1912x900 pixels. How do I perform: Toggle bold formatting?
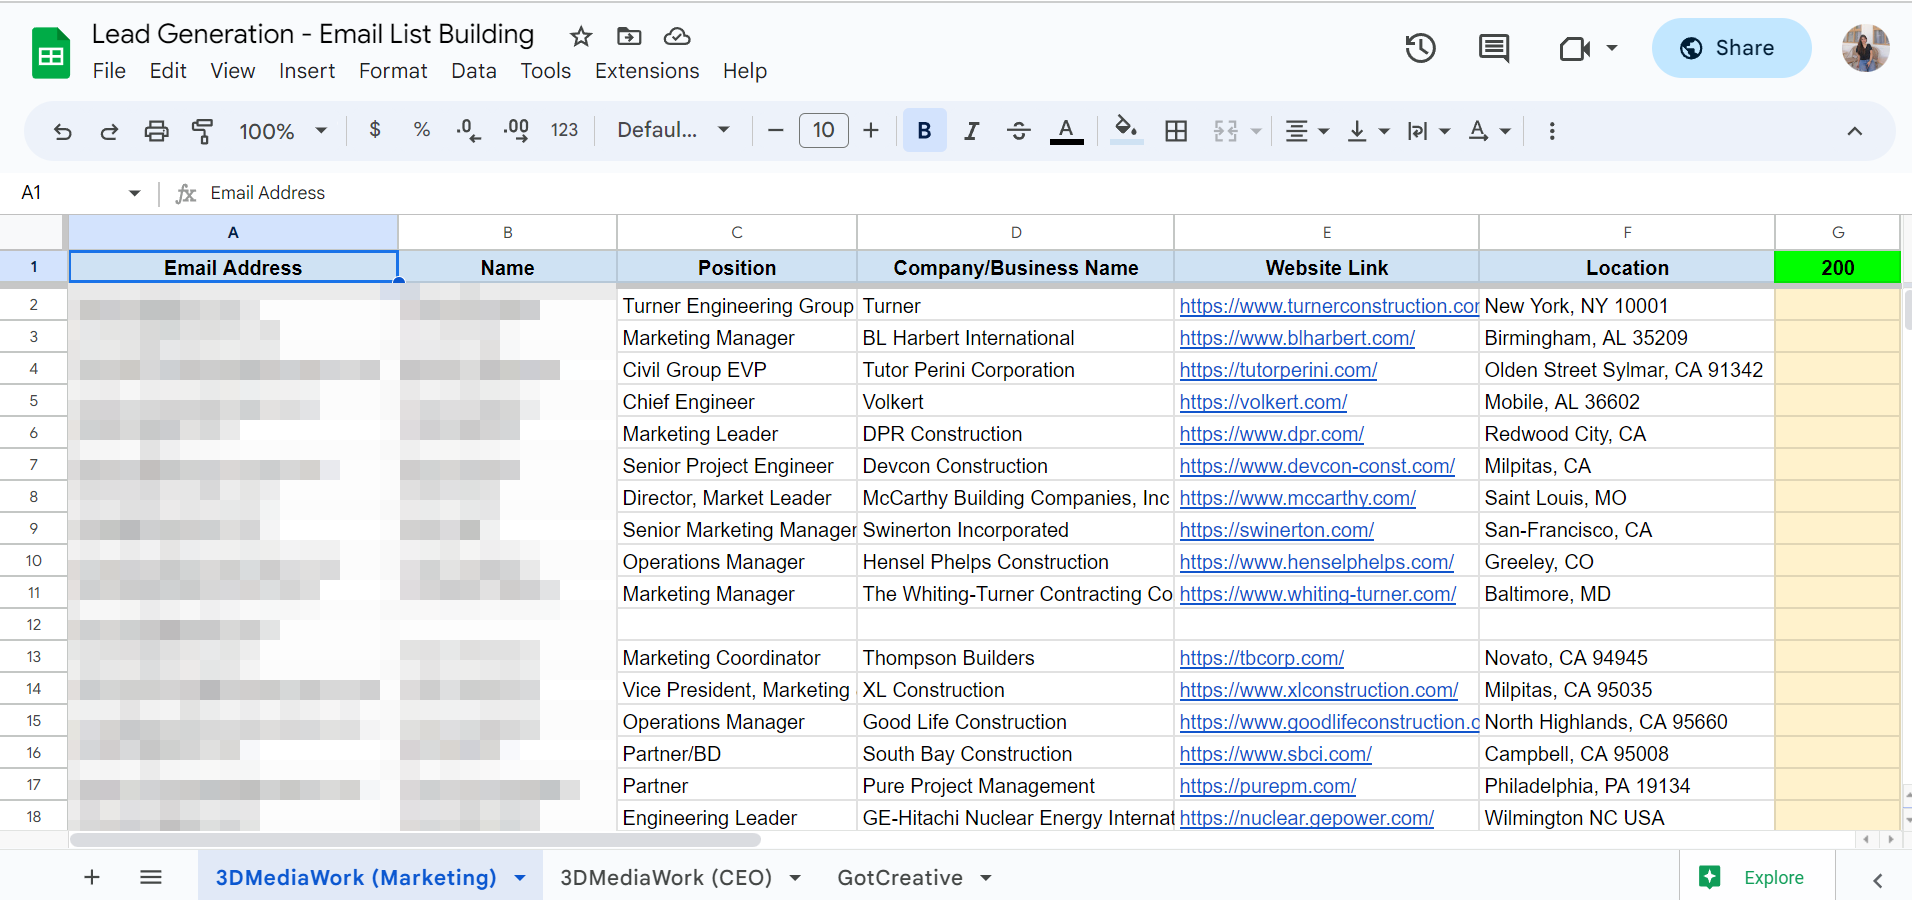[x=924, y=131]
